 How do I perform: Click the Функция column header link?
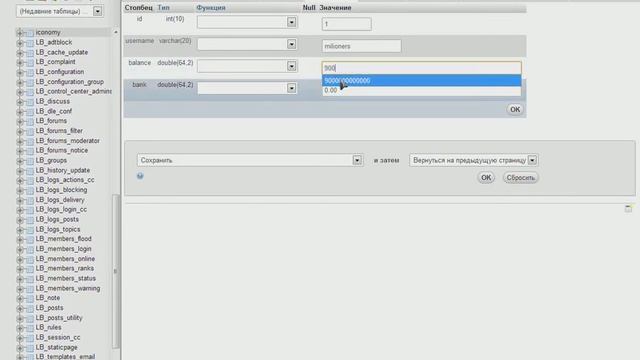211,8
